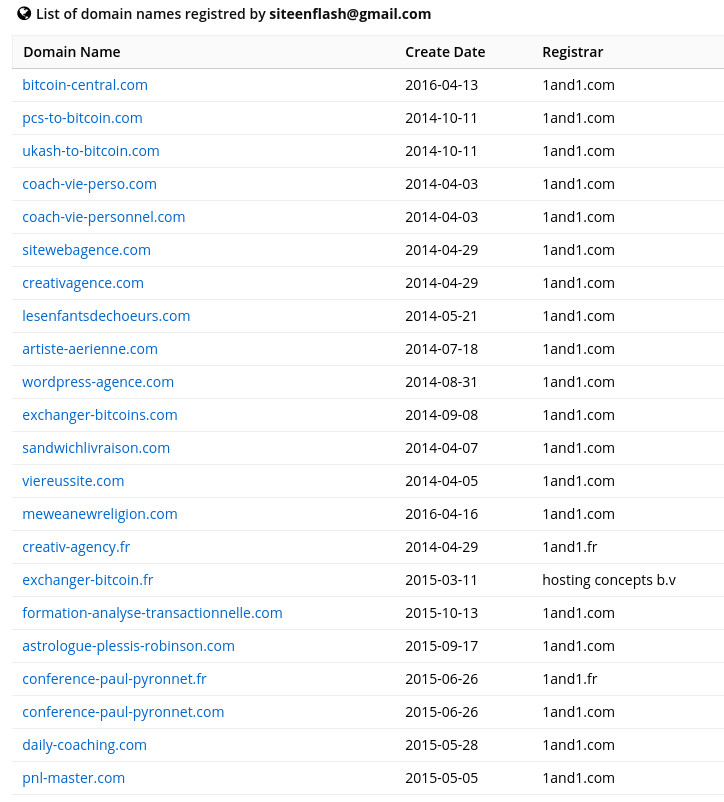Open formation-analyse-transactionnelle.com link
The image size is (724, 802).
pos(152,613)
